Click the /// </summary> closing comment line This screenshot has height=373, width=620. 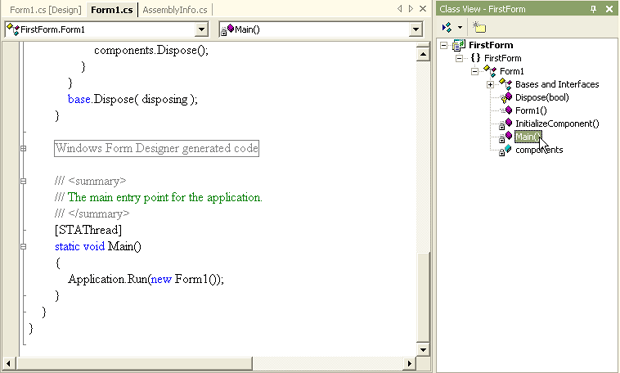pos(92,214)
